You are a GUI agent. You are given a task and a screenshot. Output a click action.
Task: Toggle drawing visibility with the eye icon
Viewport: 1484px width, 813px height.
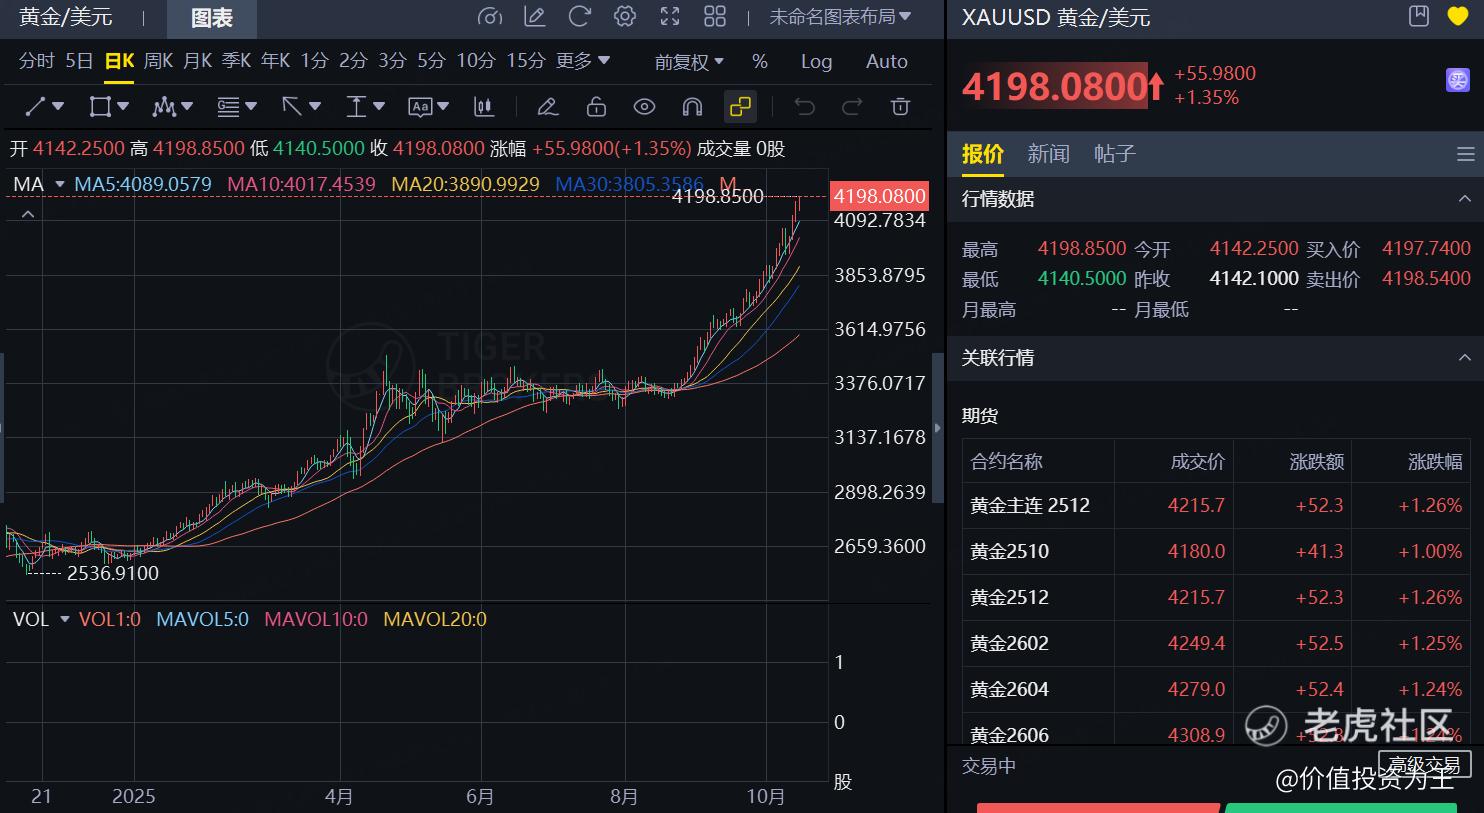pyautogui.click(x=644, y=106)
